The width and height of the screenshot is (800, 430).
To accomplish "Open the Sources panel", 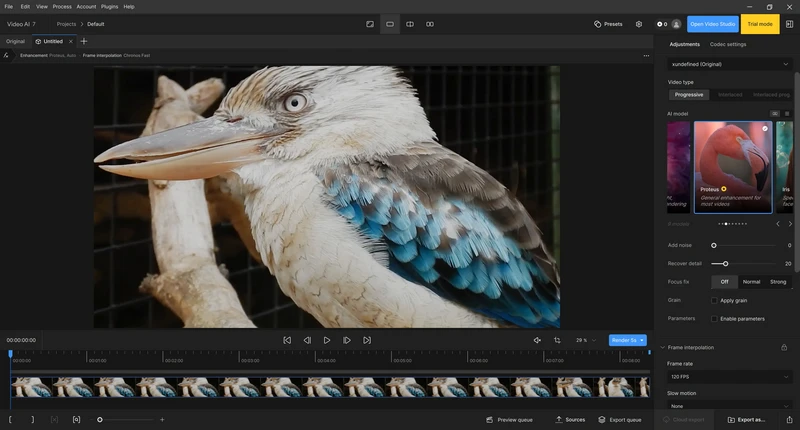I will (570, 420).
